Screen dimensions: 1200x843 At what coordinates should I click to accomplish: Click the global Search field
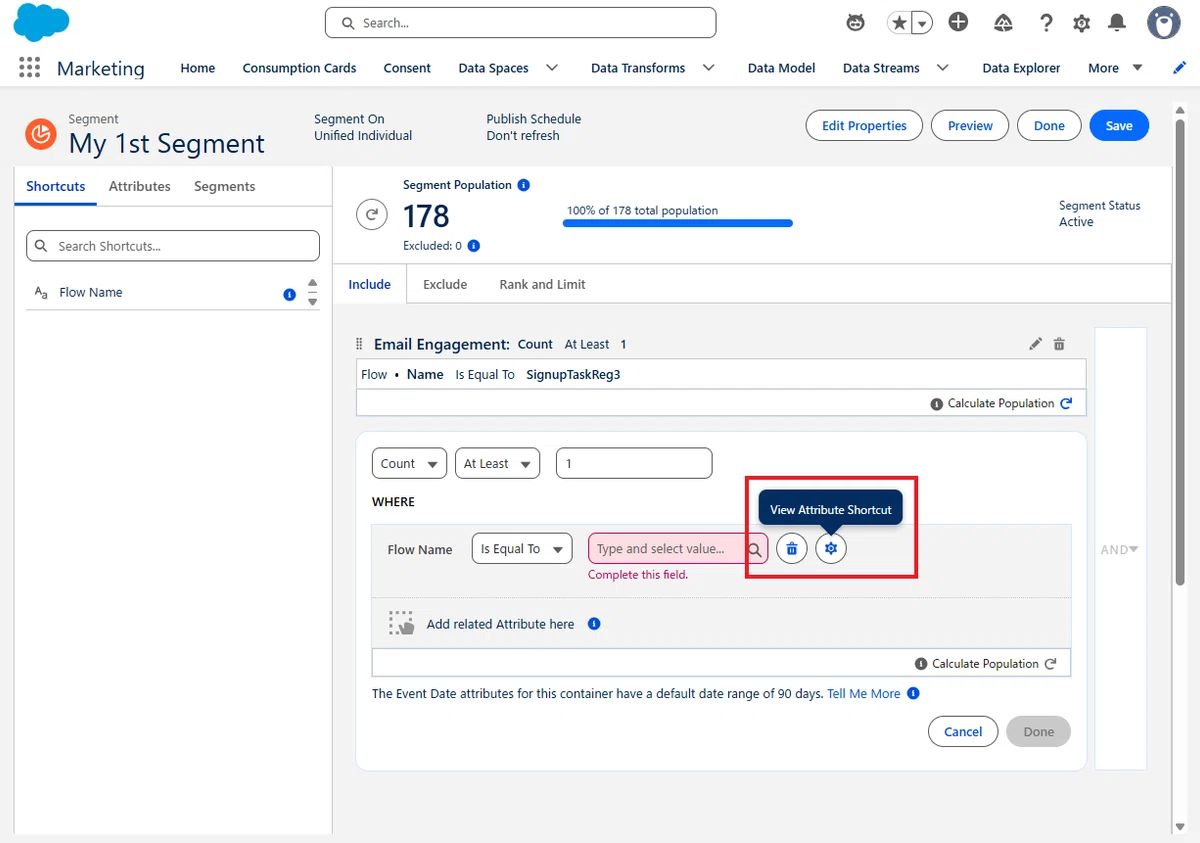(520, 23)
